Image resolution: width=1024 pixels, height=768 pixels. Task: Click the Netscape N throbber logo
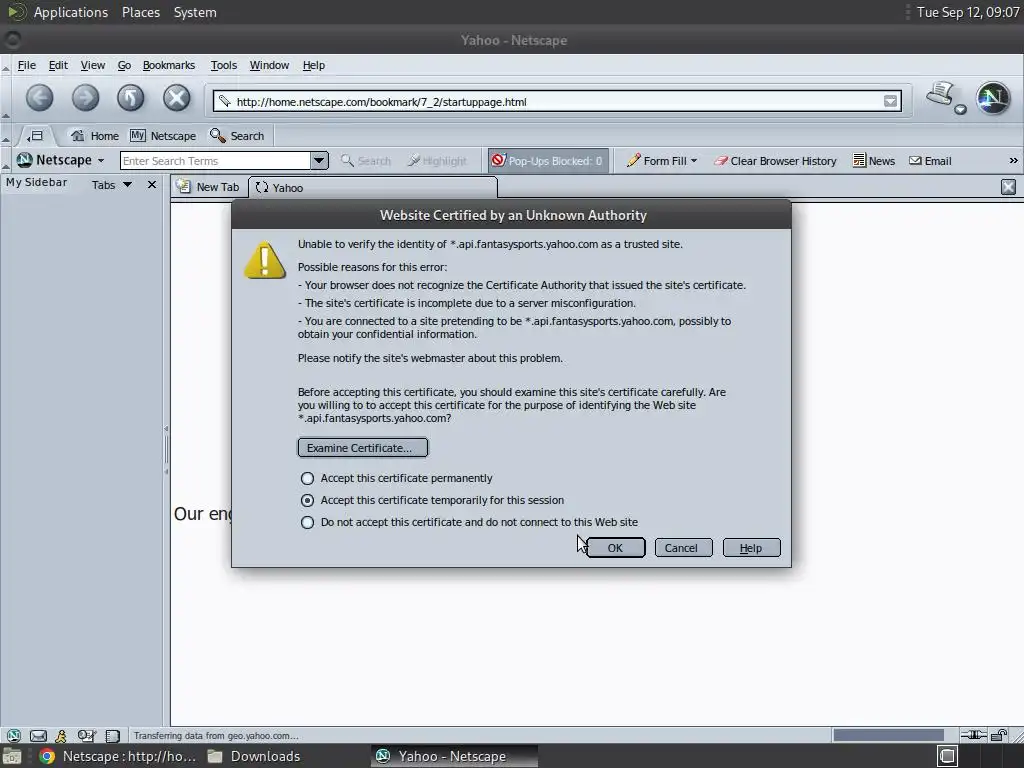pyautogui.click(x=993, y=98)
